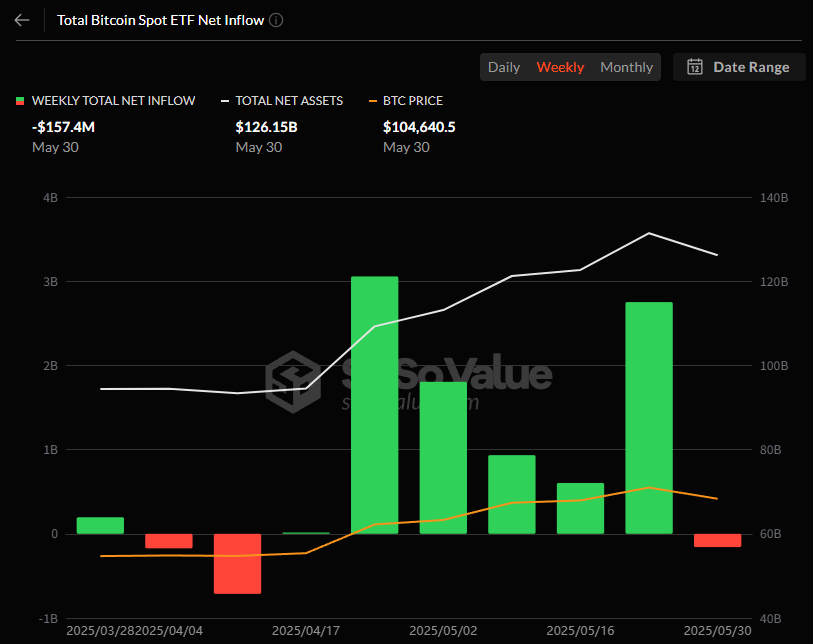Select the large red outflow bar near -0.7B
This screenshot has height=644, width=813.
tap(237, 564)
